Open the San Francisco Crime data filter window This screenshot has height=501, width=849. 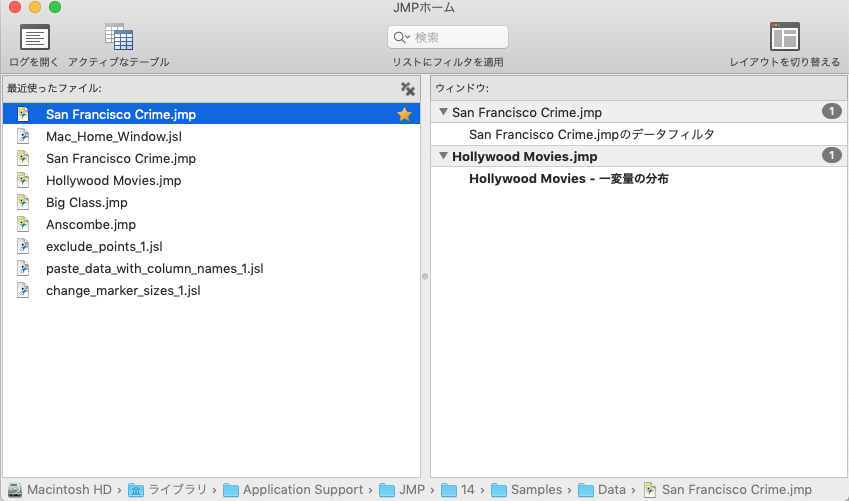point(591,134)
